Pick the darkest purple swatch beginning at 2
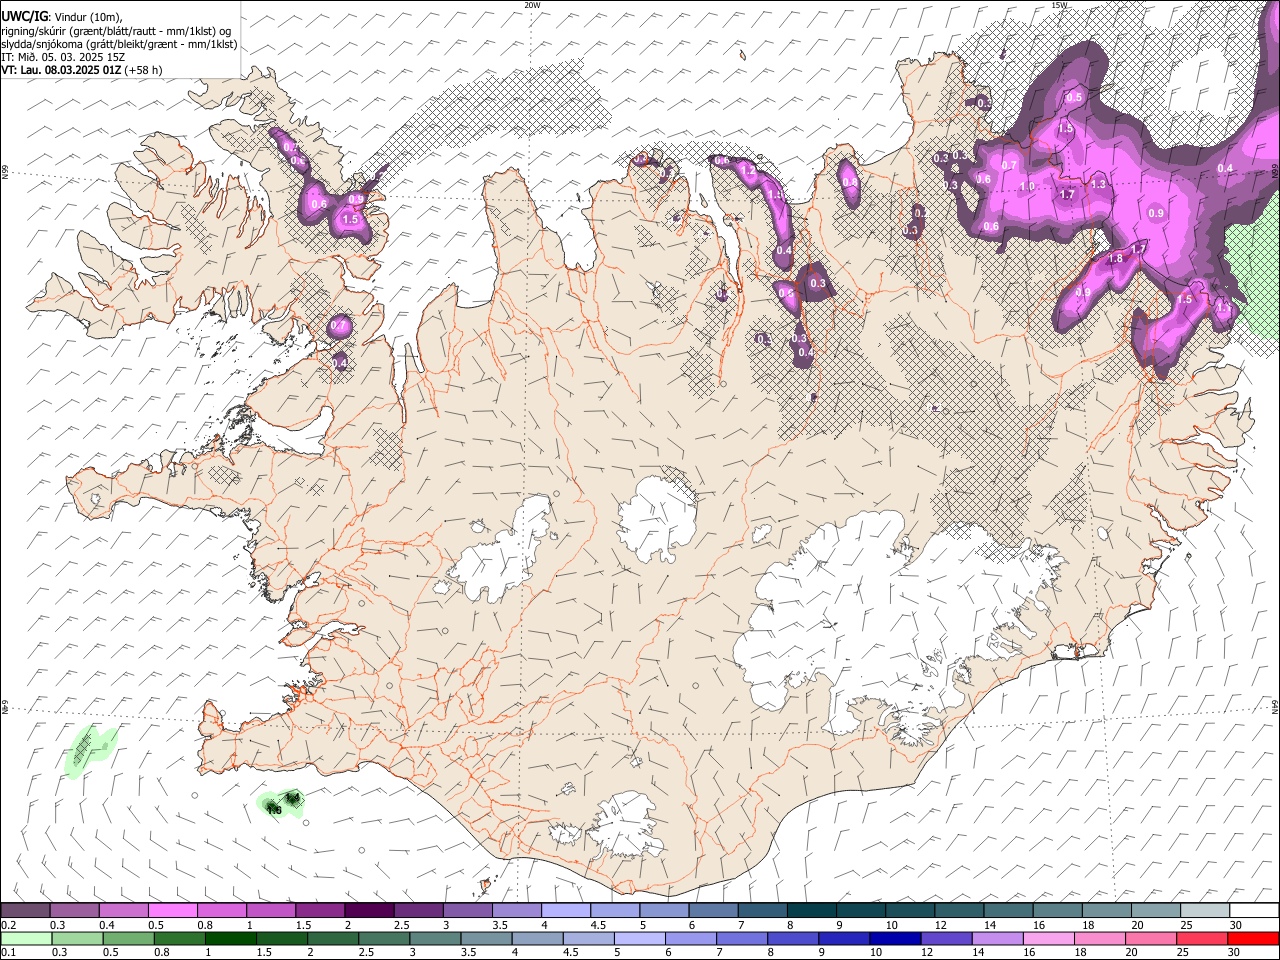1280x960 pixels. [369, 911]
